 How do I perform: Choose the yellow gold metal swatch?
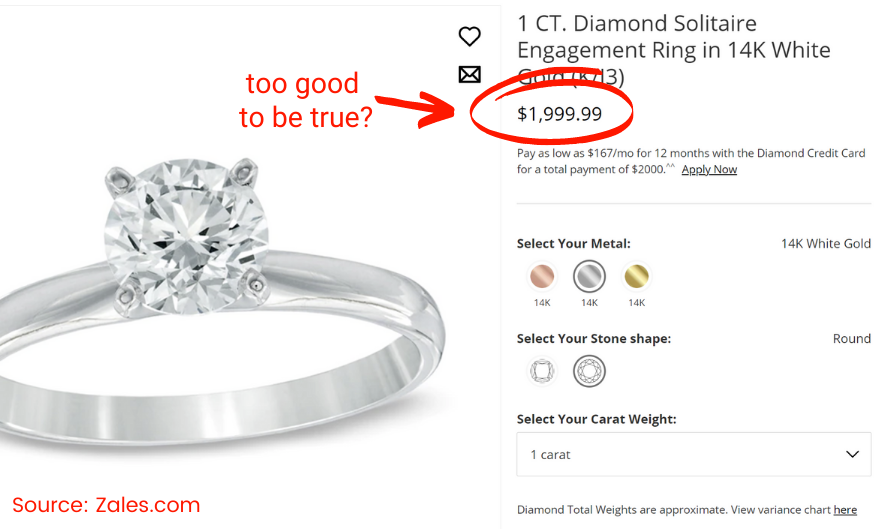pyautogui.click(x=637, y=276)
